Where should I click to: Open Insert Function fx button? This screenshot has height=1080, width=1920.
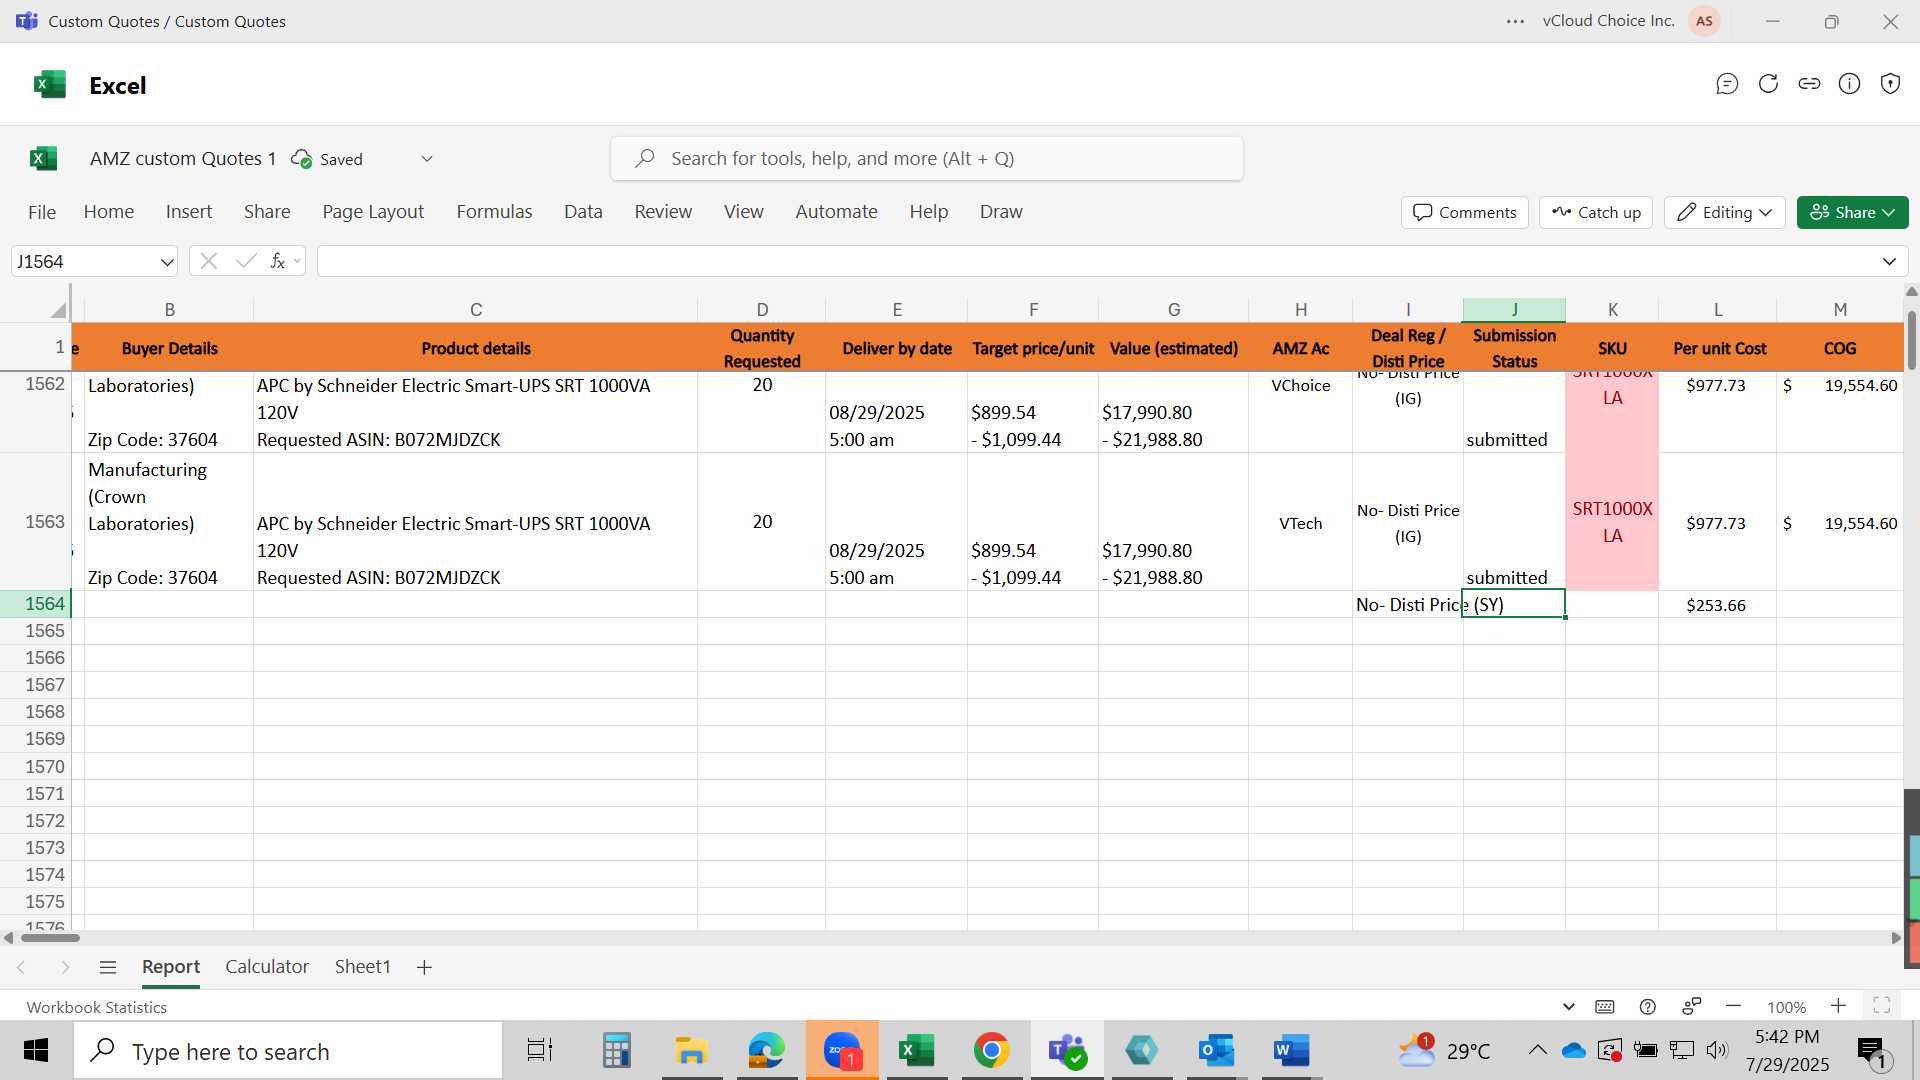pyautogui.click(x=278, y=261)
